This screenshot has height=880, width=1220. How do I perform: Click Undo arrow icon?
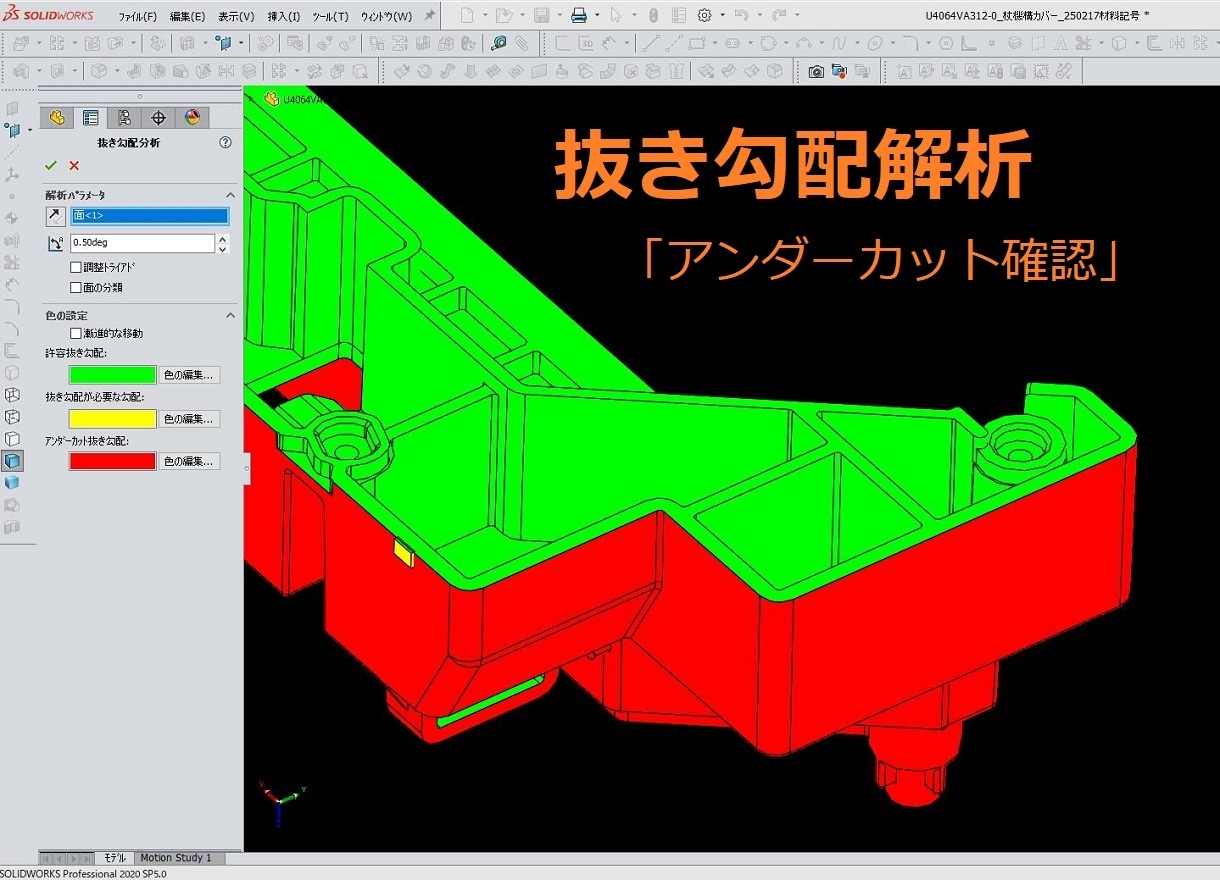pos(741,16)
